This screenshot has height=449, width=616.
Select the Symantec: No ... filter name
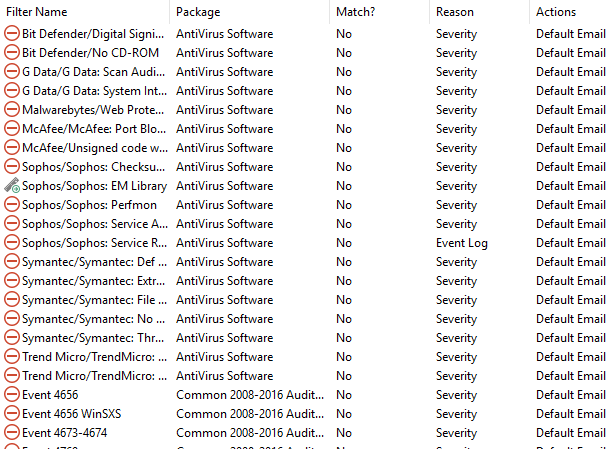pos(94,319)
